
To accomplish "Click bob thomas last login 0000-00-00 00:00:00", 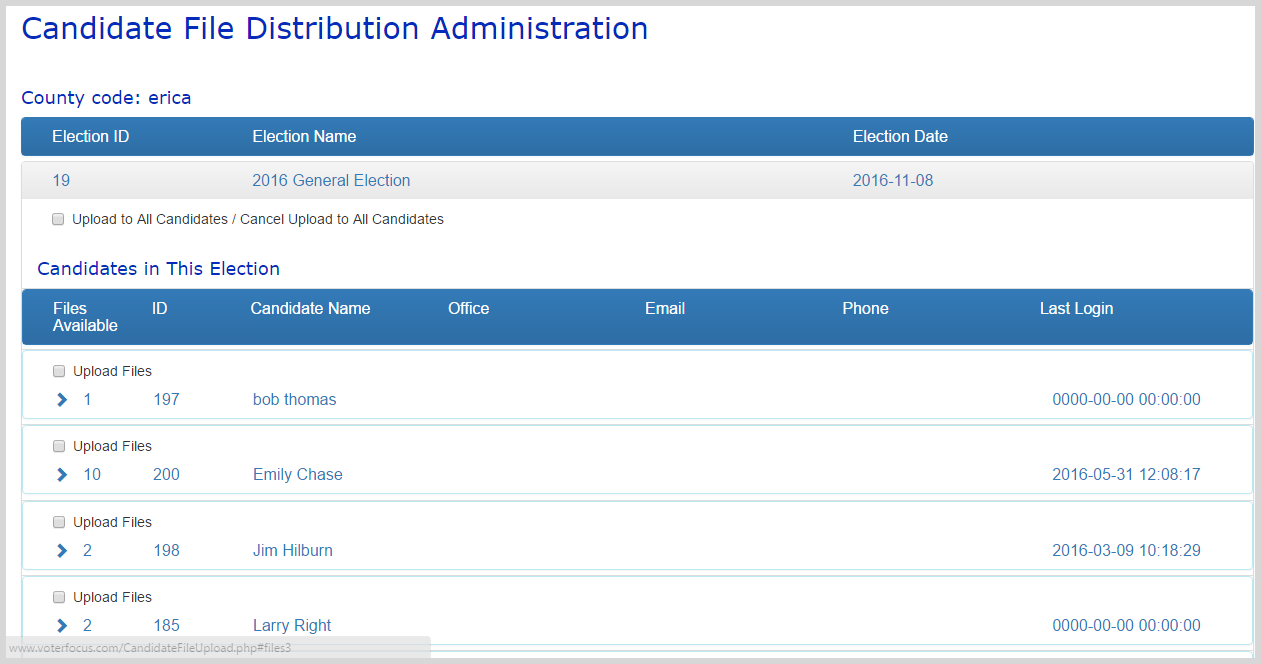I will (x=1126, y=400).
